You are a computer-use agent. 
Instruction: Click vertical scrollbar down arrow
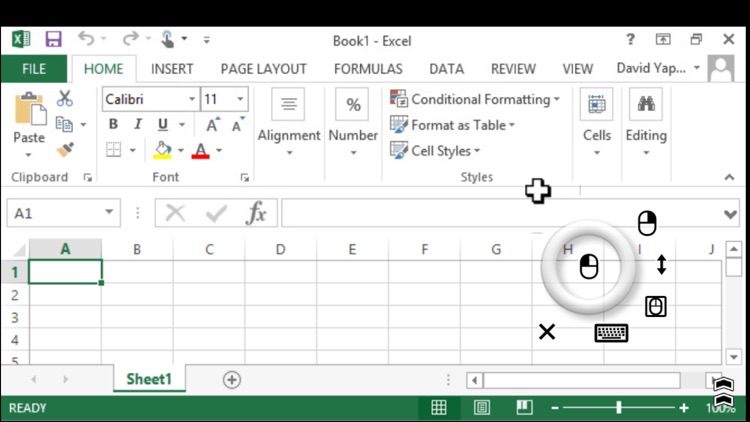tap(733, 356)
